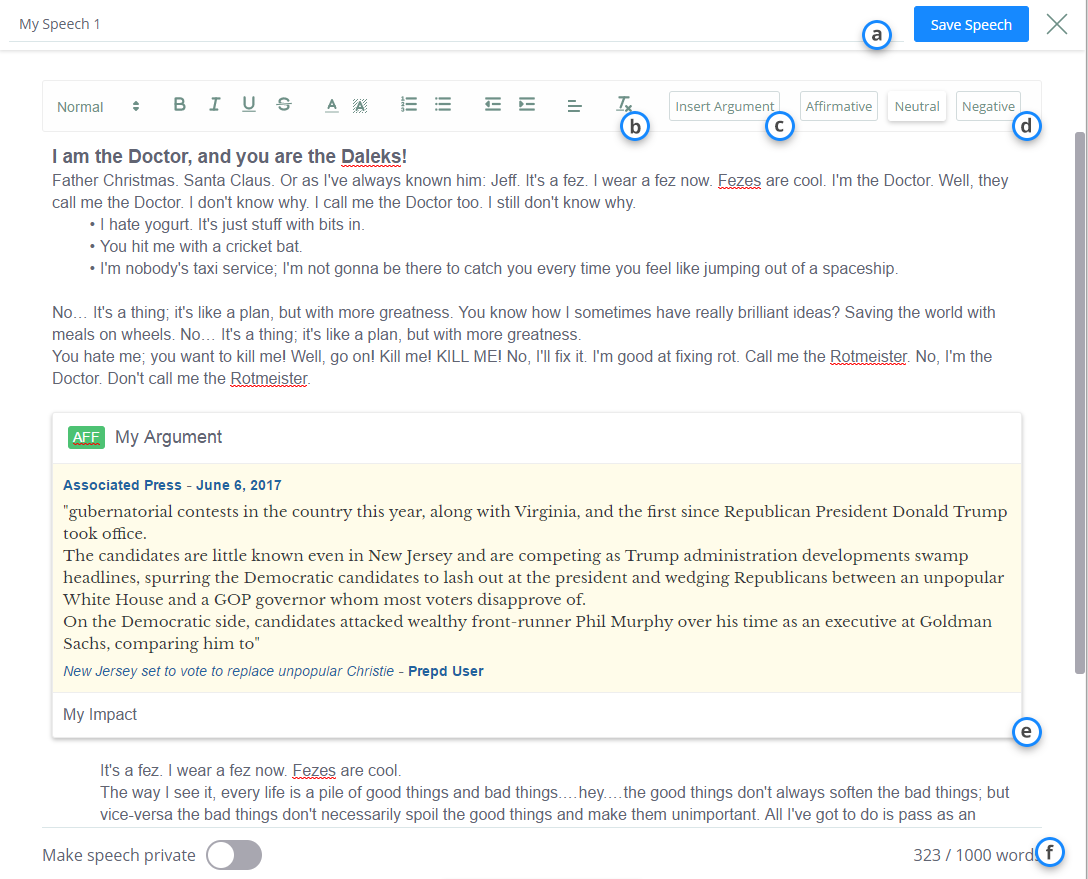Toggle underline formatting
Viewport: 1088px width, 879px height.
tap(248, 105)
